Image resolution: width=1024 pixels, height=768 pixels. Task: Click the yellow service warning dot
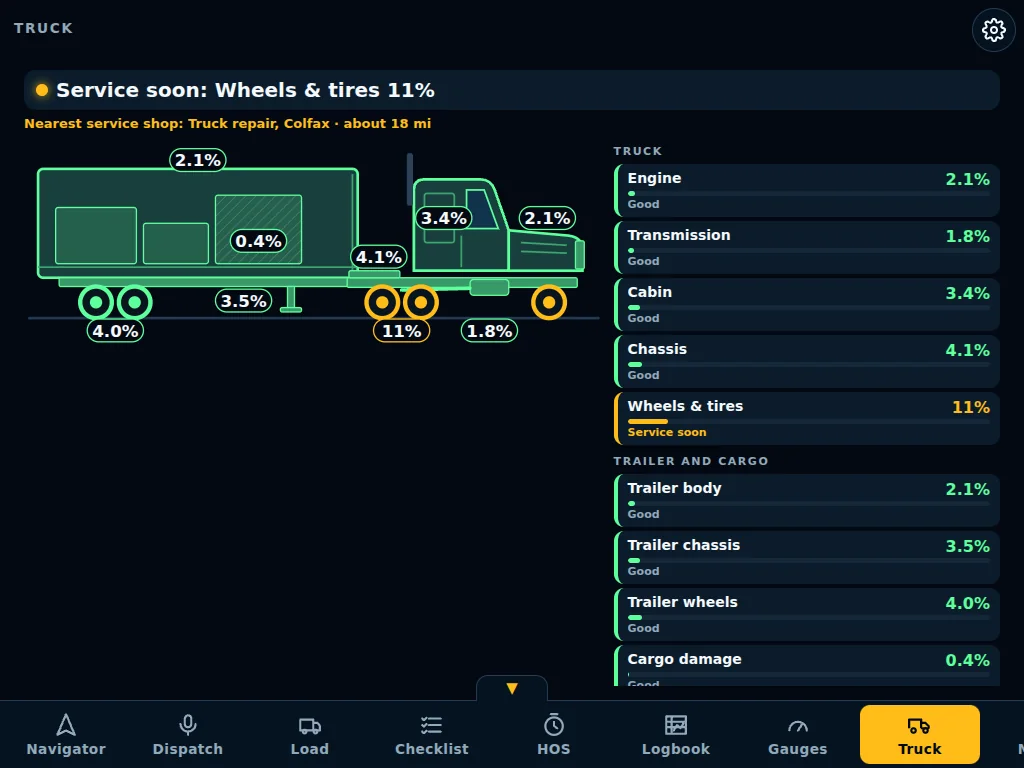pos(42,90)
